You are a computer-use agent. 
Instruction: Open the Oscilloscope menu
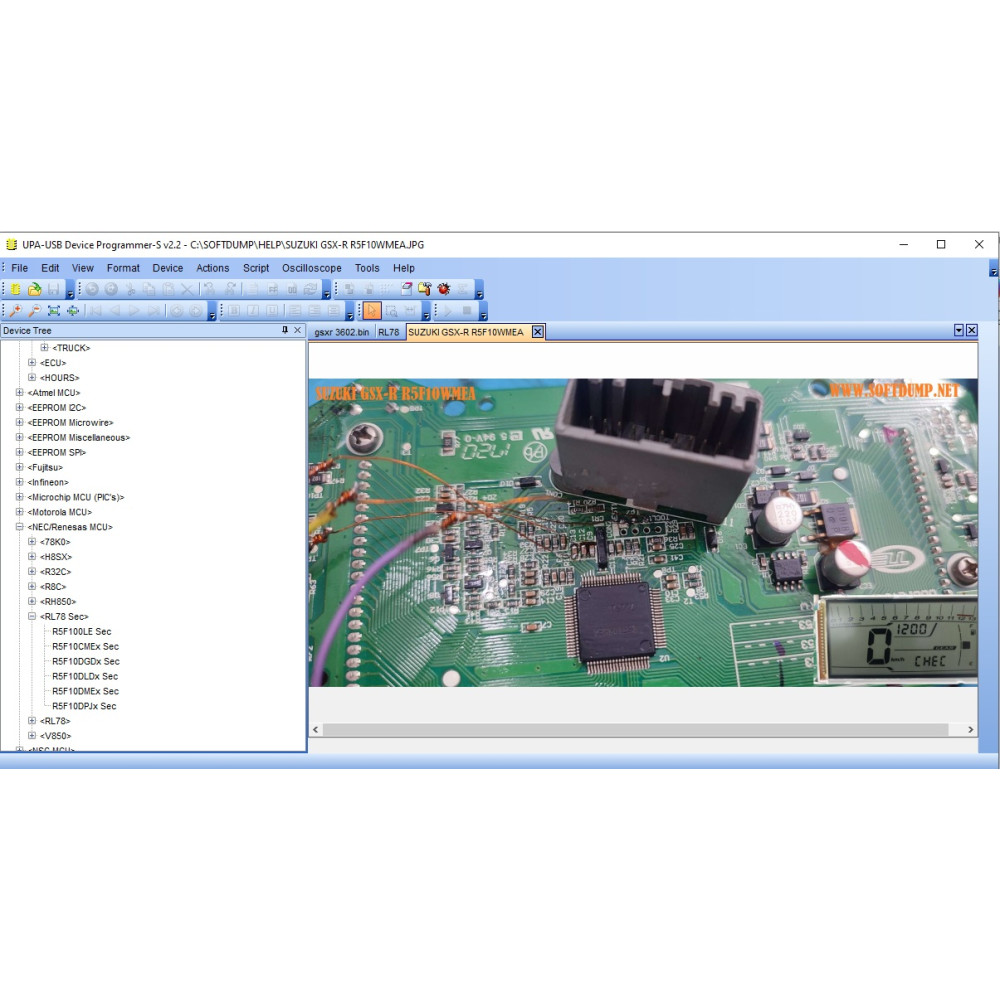(312, 268)
